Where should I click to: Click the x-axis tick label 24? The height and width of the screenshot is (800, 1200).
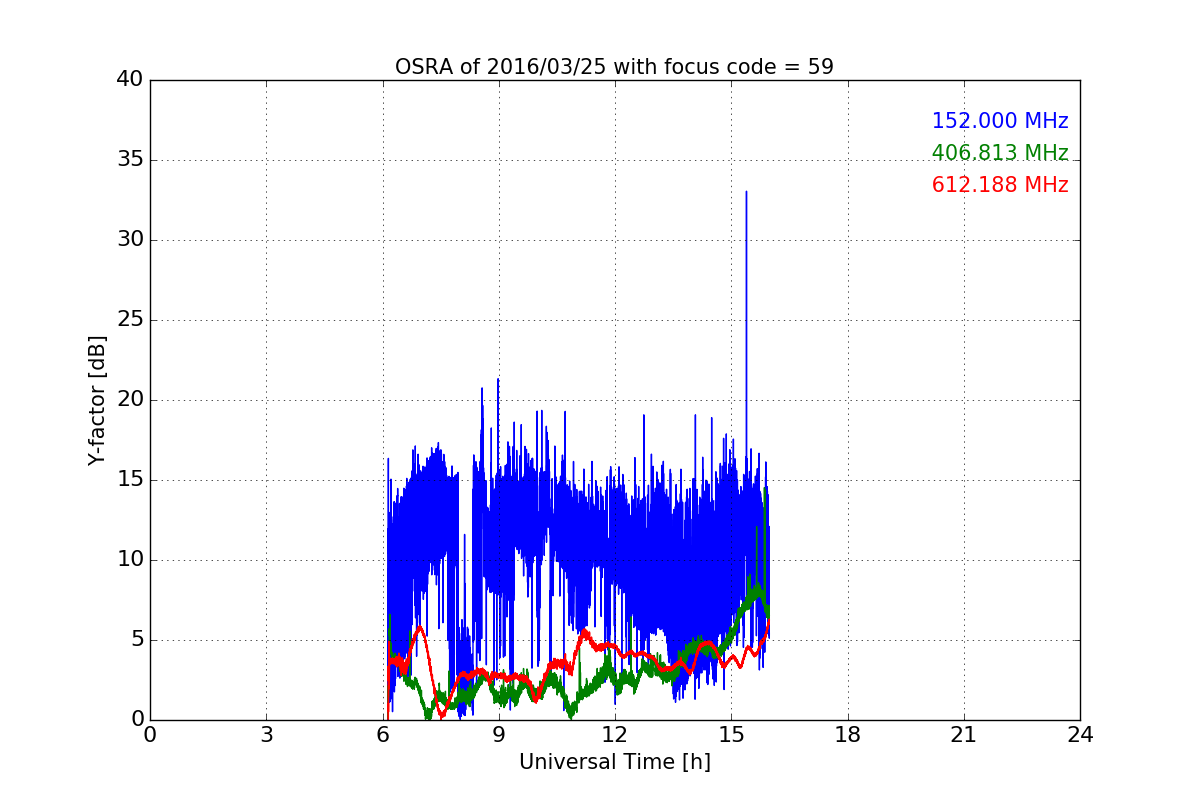1080,734
